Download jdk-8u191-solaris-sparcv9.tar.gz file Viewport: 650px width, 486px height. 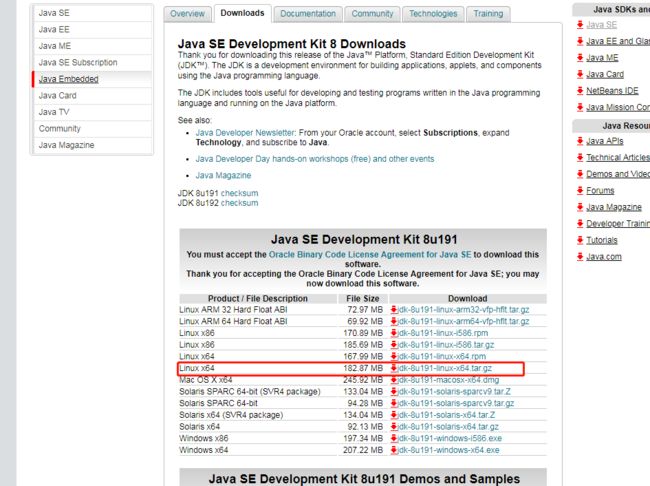[x=456, y=403]
